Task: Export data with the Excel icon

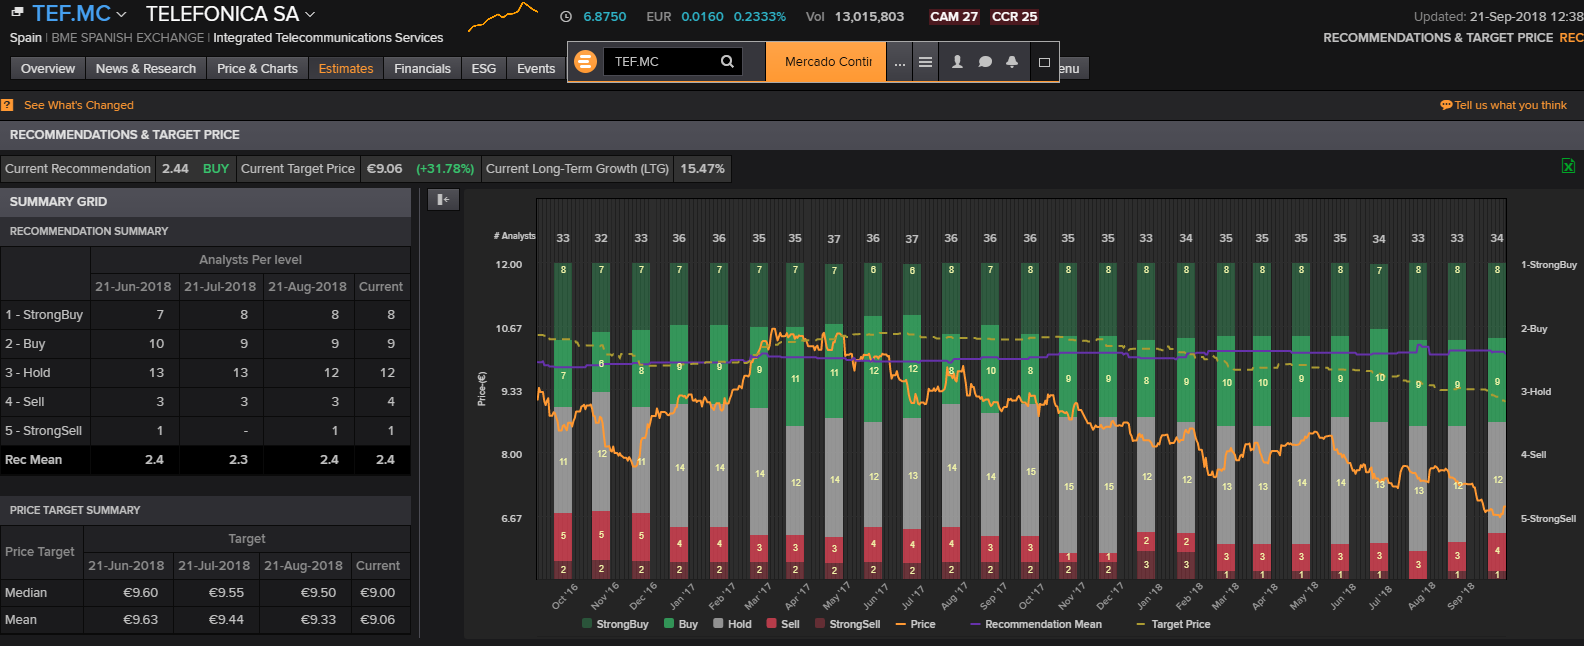Action: (x=1568, y=166)
